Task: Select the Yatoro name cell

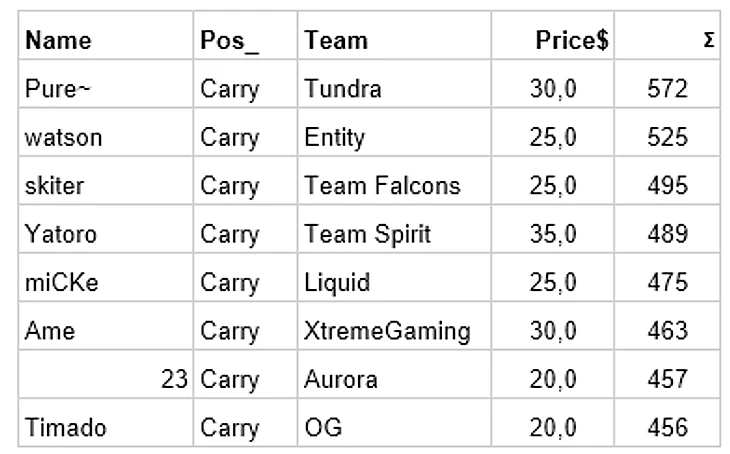Action: 106,230
